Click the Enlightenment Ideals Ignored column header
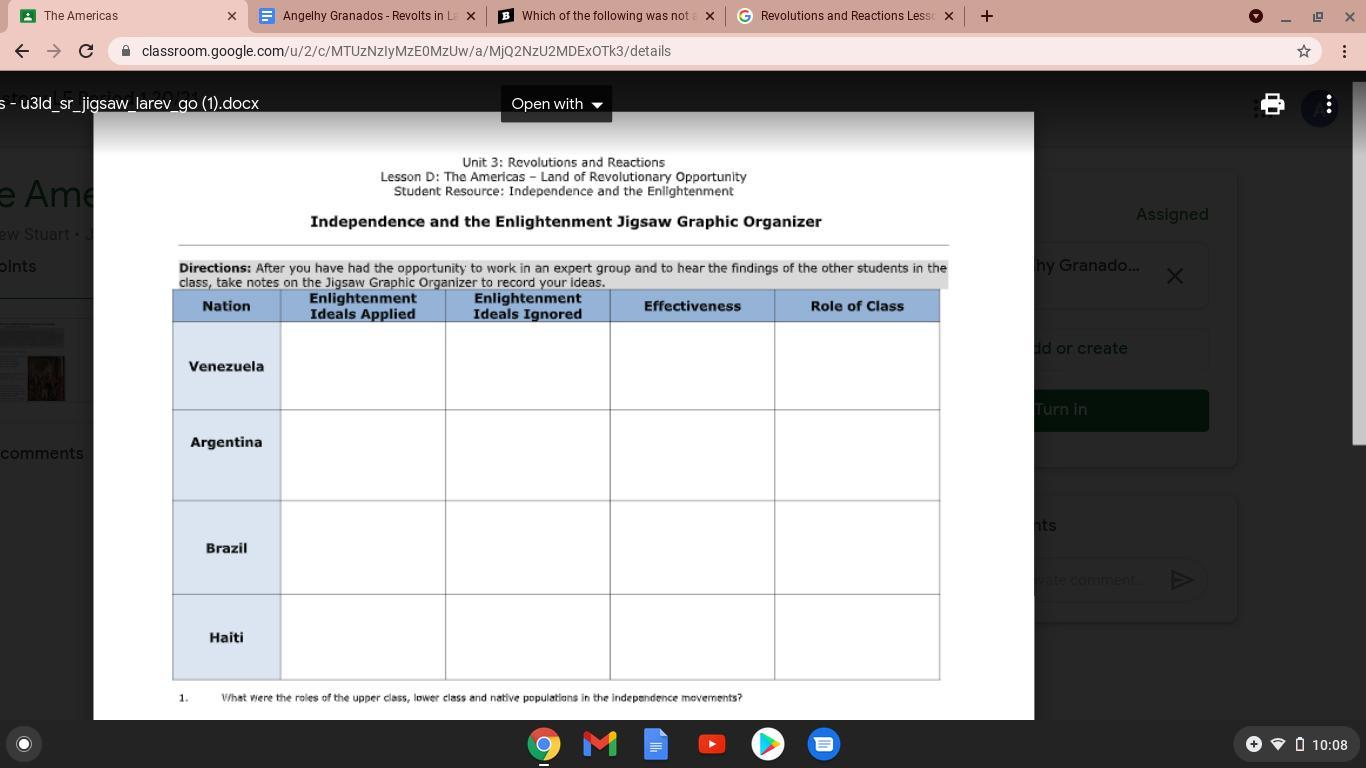Viewport: 1366px width, 768px height. click(x=527, y=306)
